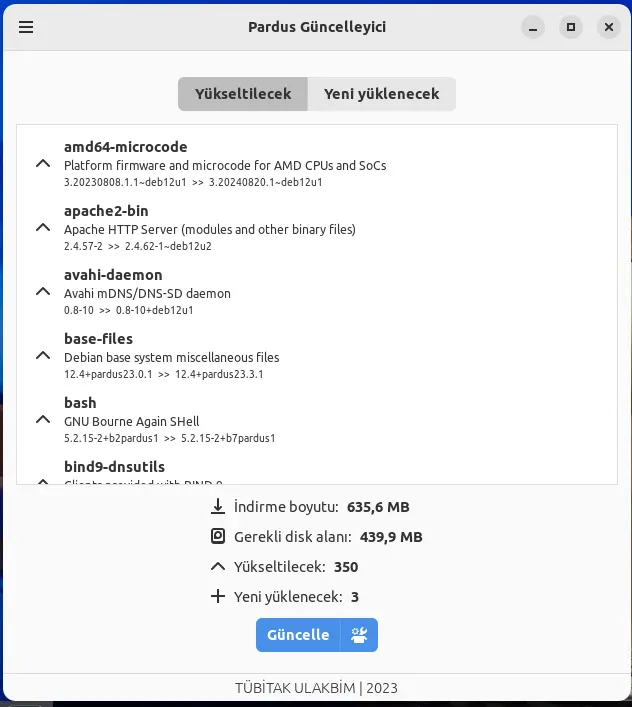Viewport: 632px width, 707px height.
Task: Click the Yükseltilecek count 350
Action: tap(346, 567)
